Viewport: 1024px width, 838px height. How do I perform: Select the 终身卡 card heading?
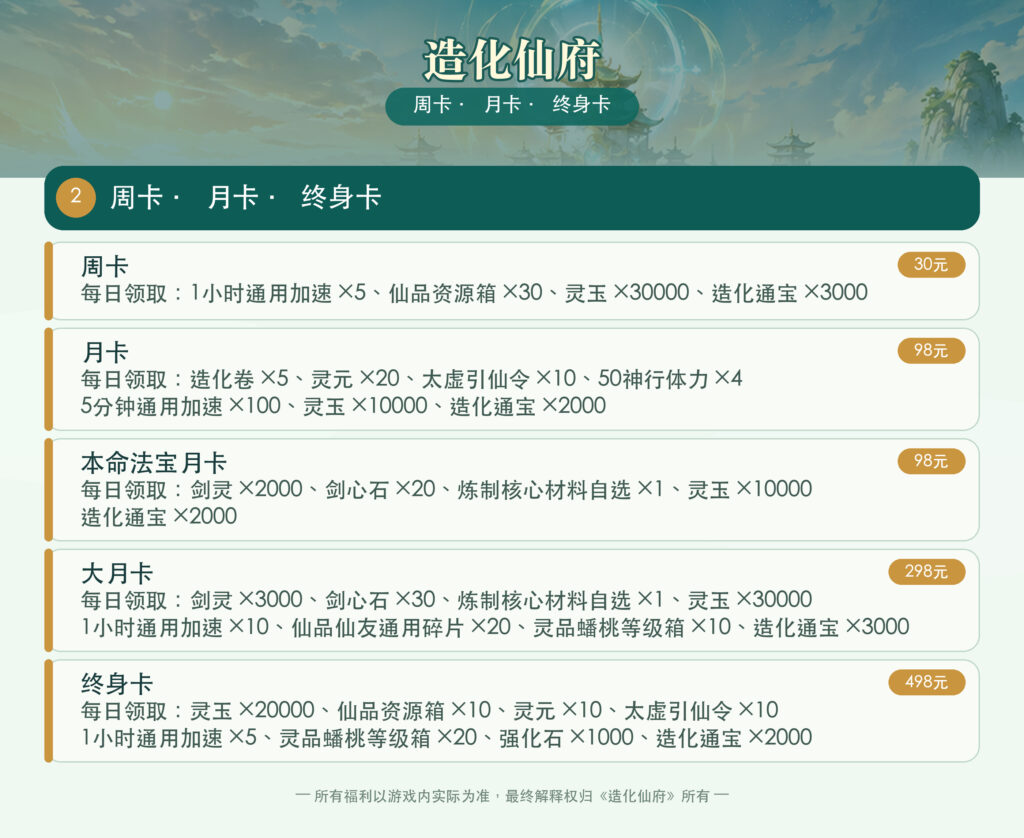[x=117, y=684]
